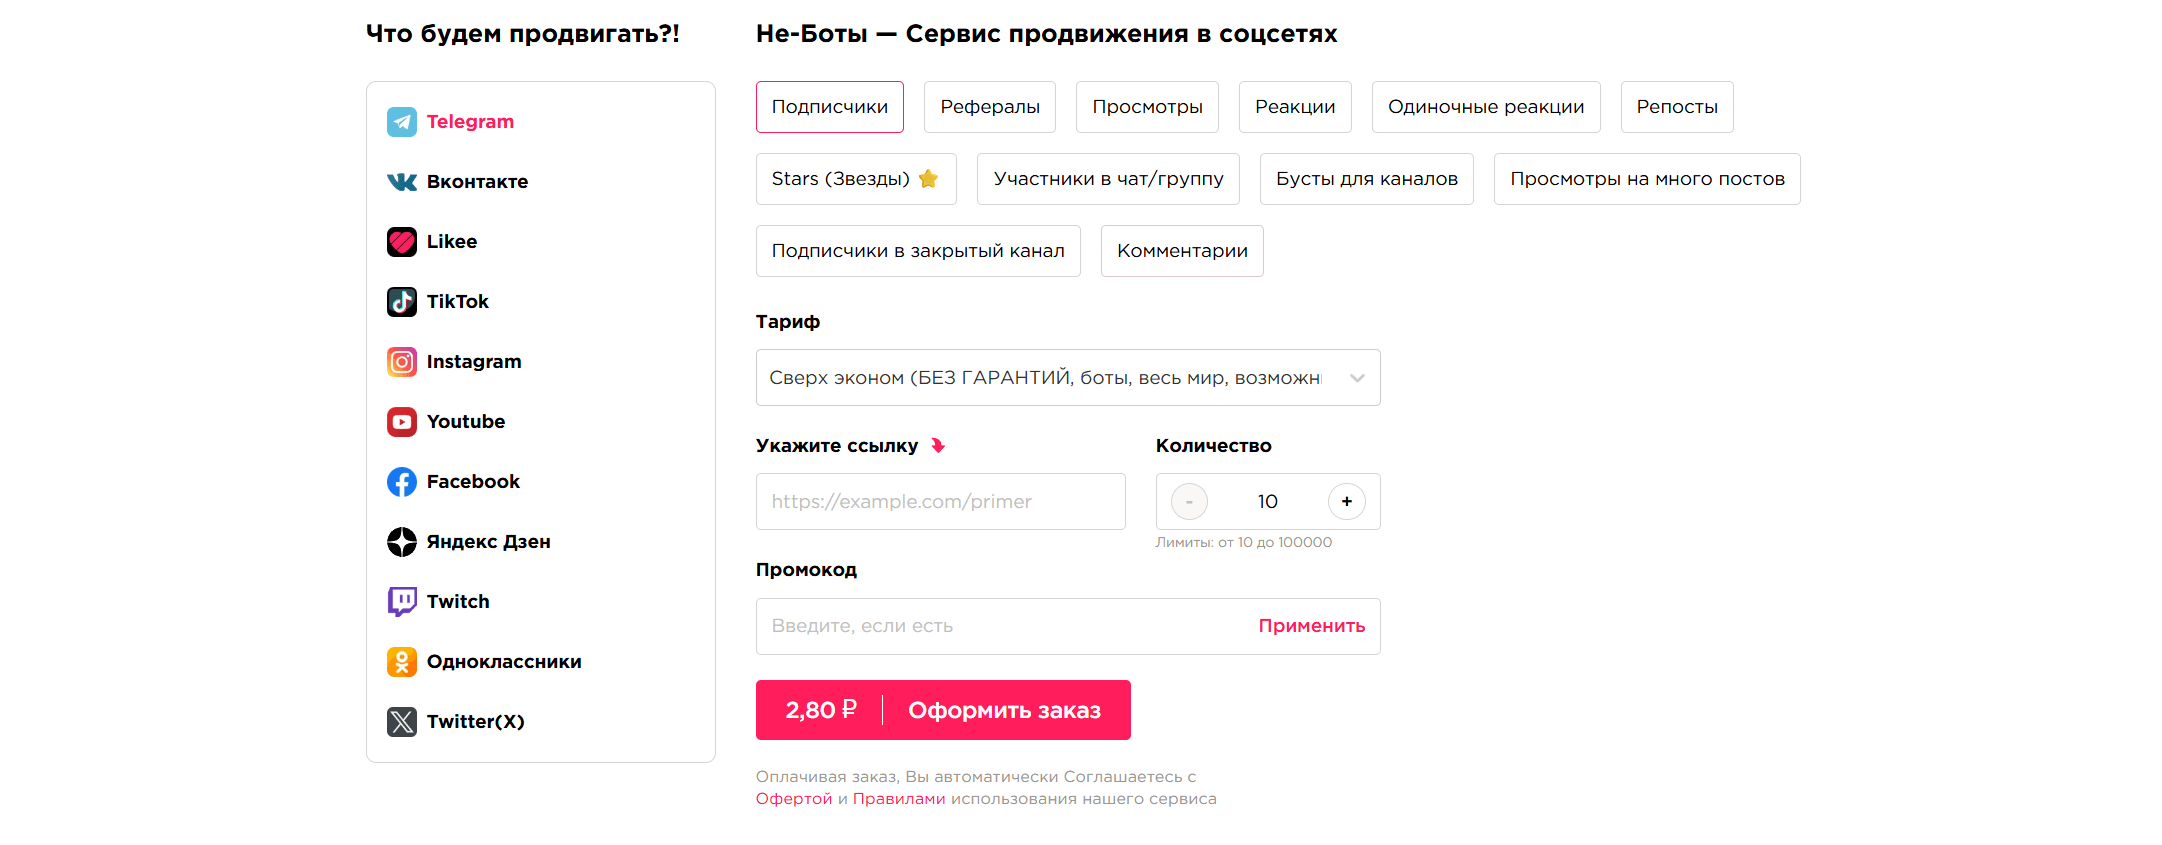The image size is (2162, 845).
Task: Switch to the Подписчики tab
Action: [829, 107]
